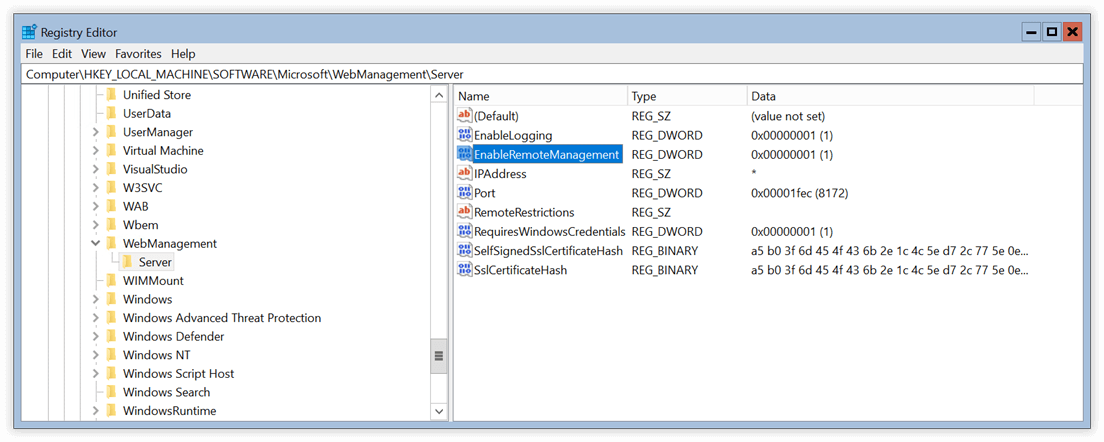Open the View menu
Image resolution: width=1104 pixels, height=442 pixels.
93,53
